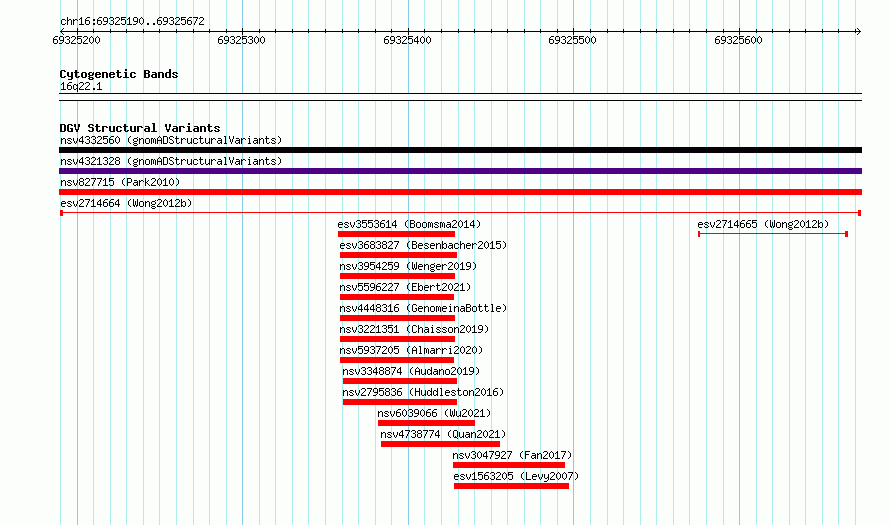This screenshot has height=525, width=890.
Task: Click the nsv4332560 gnomAD variant label
Action: coord(171,140)
